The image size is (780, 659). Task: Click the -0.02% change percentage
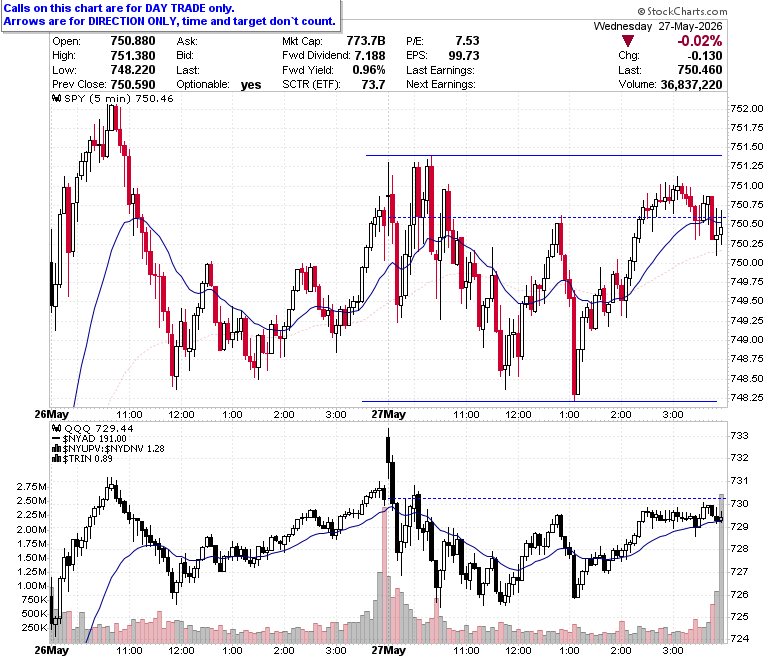click(x=699, y=41)
